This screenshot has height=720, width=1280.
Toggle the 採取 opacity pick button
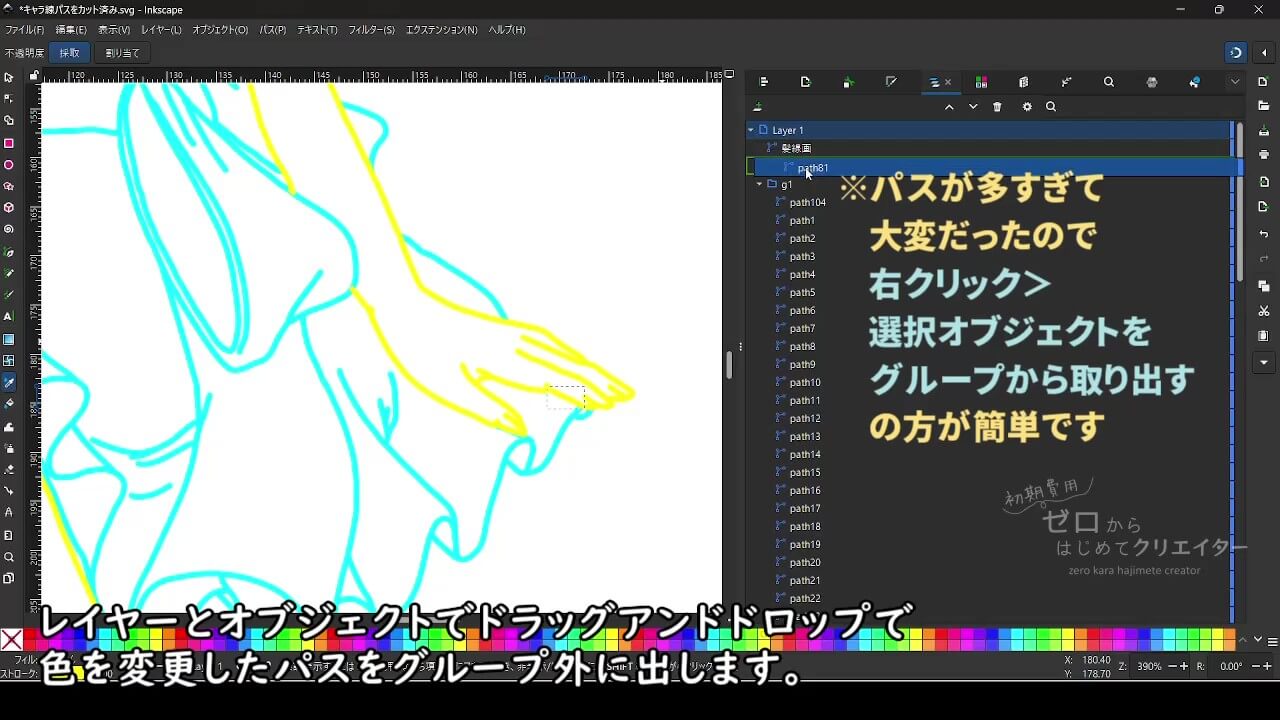(x=69, y=53)
